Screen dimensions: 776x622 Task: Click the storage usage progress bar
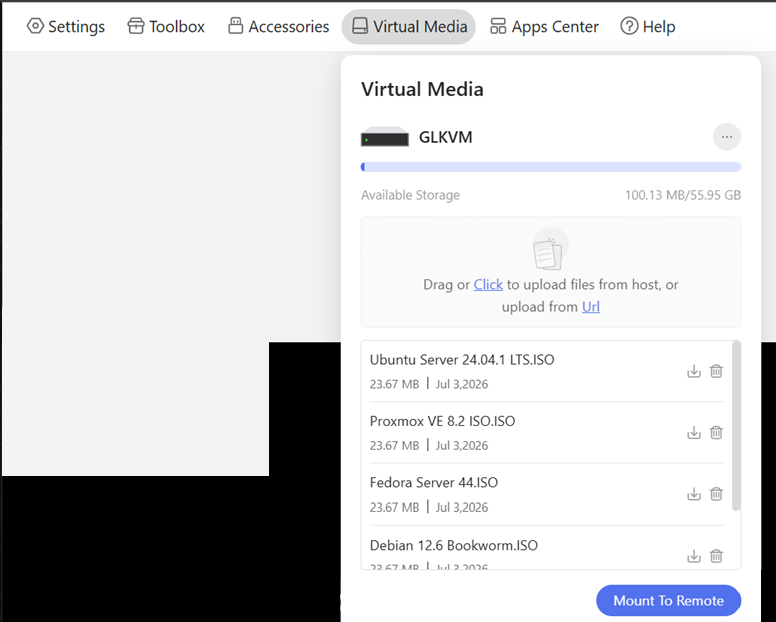coord(551,167)
